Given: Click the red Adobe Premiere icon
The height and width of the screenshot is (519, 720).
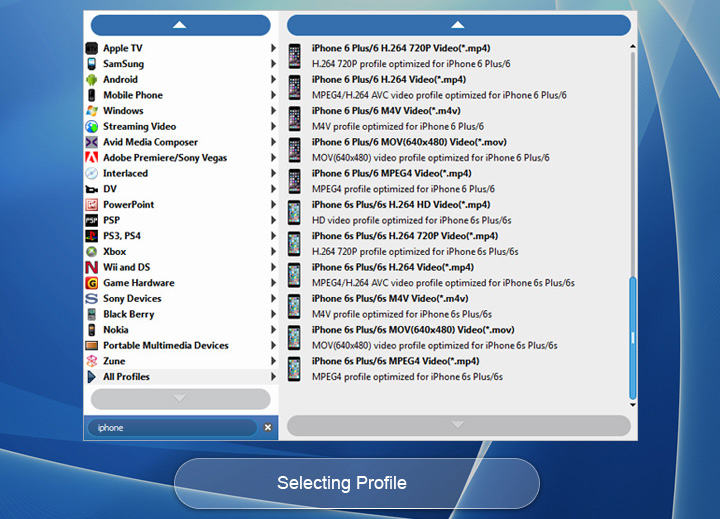Looking at the screenshot, I should click(x=92, y=158).
